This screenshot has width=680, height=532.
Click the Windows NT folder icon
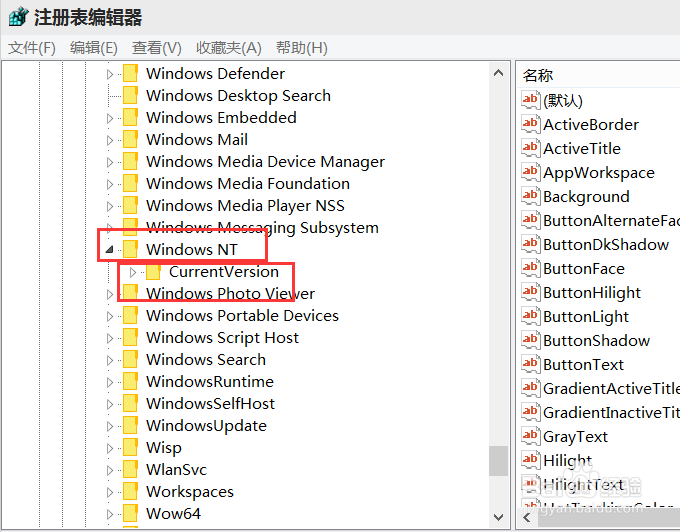pyautogui.click(x=131, y=249)
